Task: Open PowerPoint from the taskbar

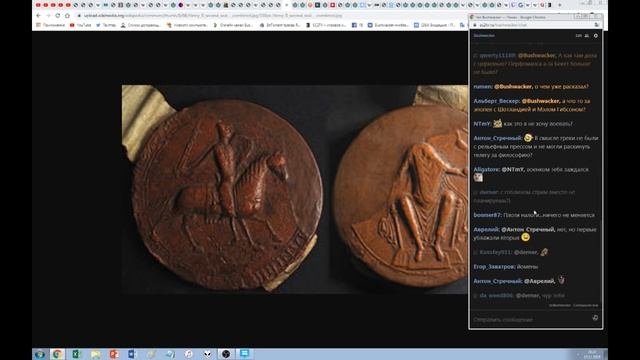Action: click(x=114, y=354)
